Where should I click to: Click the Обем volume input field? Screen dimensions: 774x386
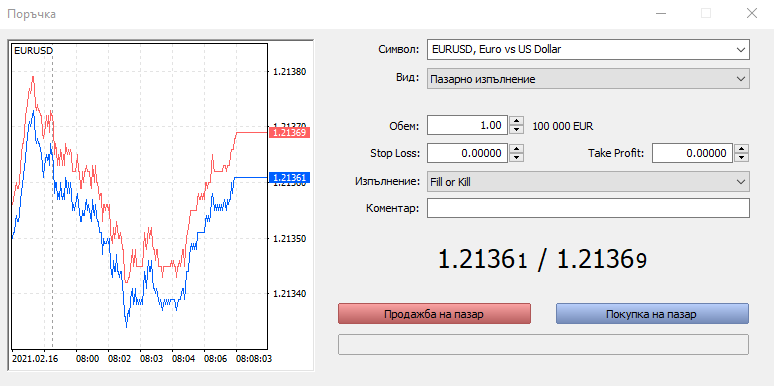coord(467,125)
